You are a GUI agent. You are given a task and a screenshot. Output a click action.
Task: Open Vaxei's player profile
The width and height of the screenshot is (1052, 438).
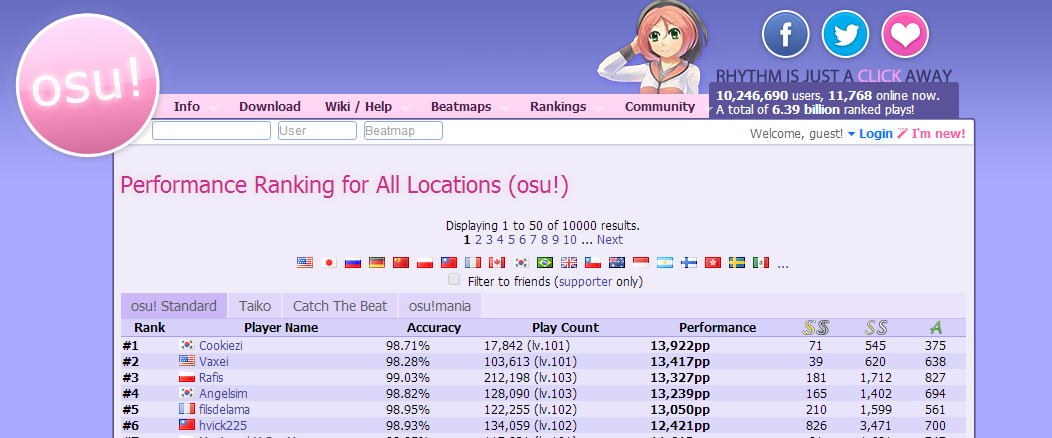(x=214, y=362)
